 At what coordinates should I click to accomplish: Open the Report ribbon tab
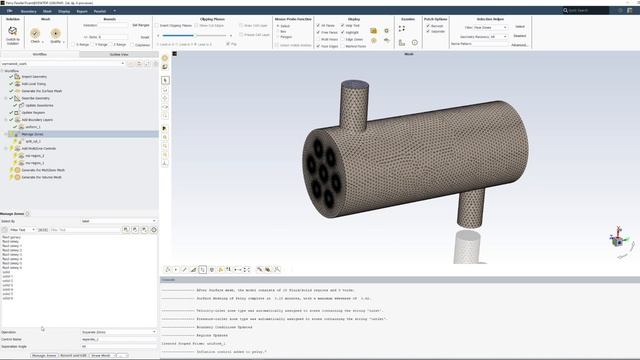pos(82,11)
